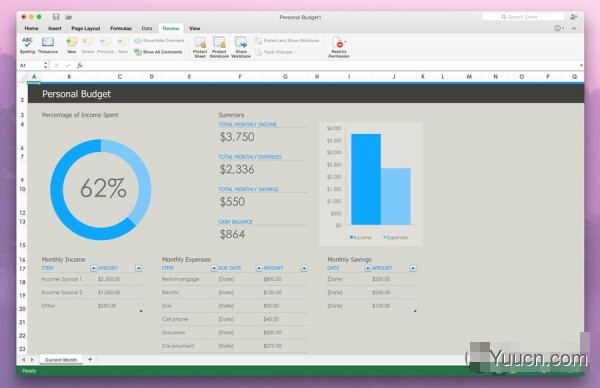Screen dimensions: 600x388
Task: Click the Search Sheet field
Action: point(523,17)
